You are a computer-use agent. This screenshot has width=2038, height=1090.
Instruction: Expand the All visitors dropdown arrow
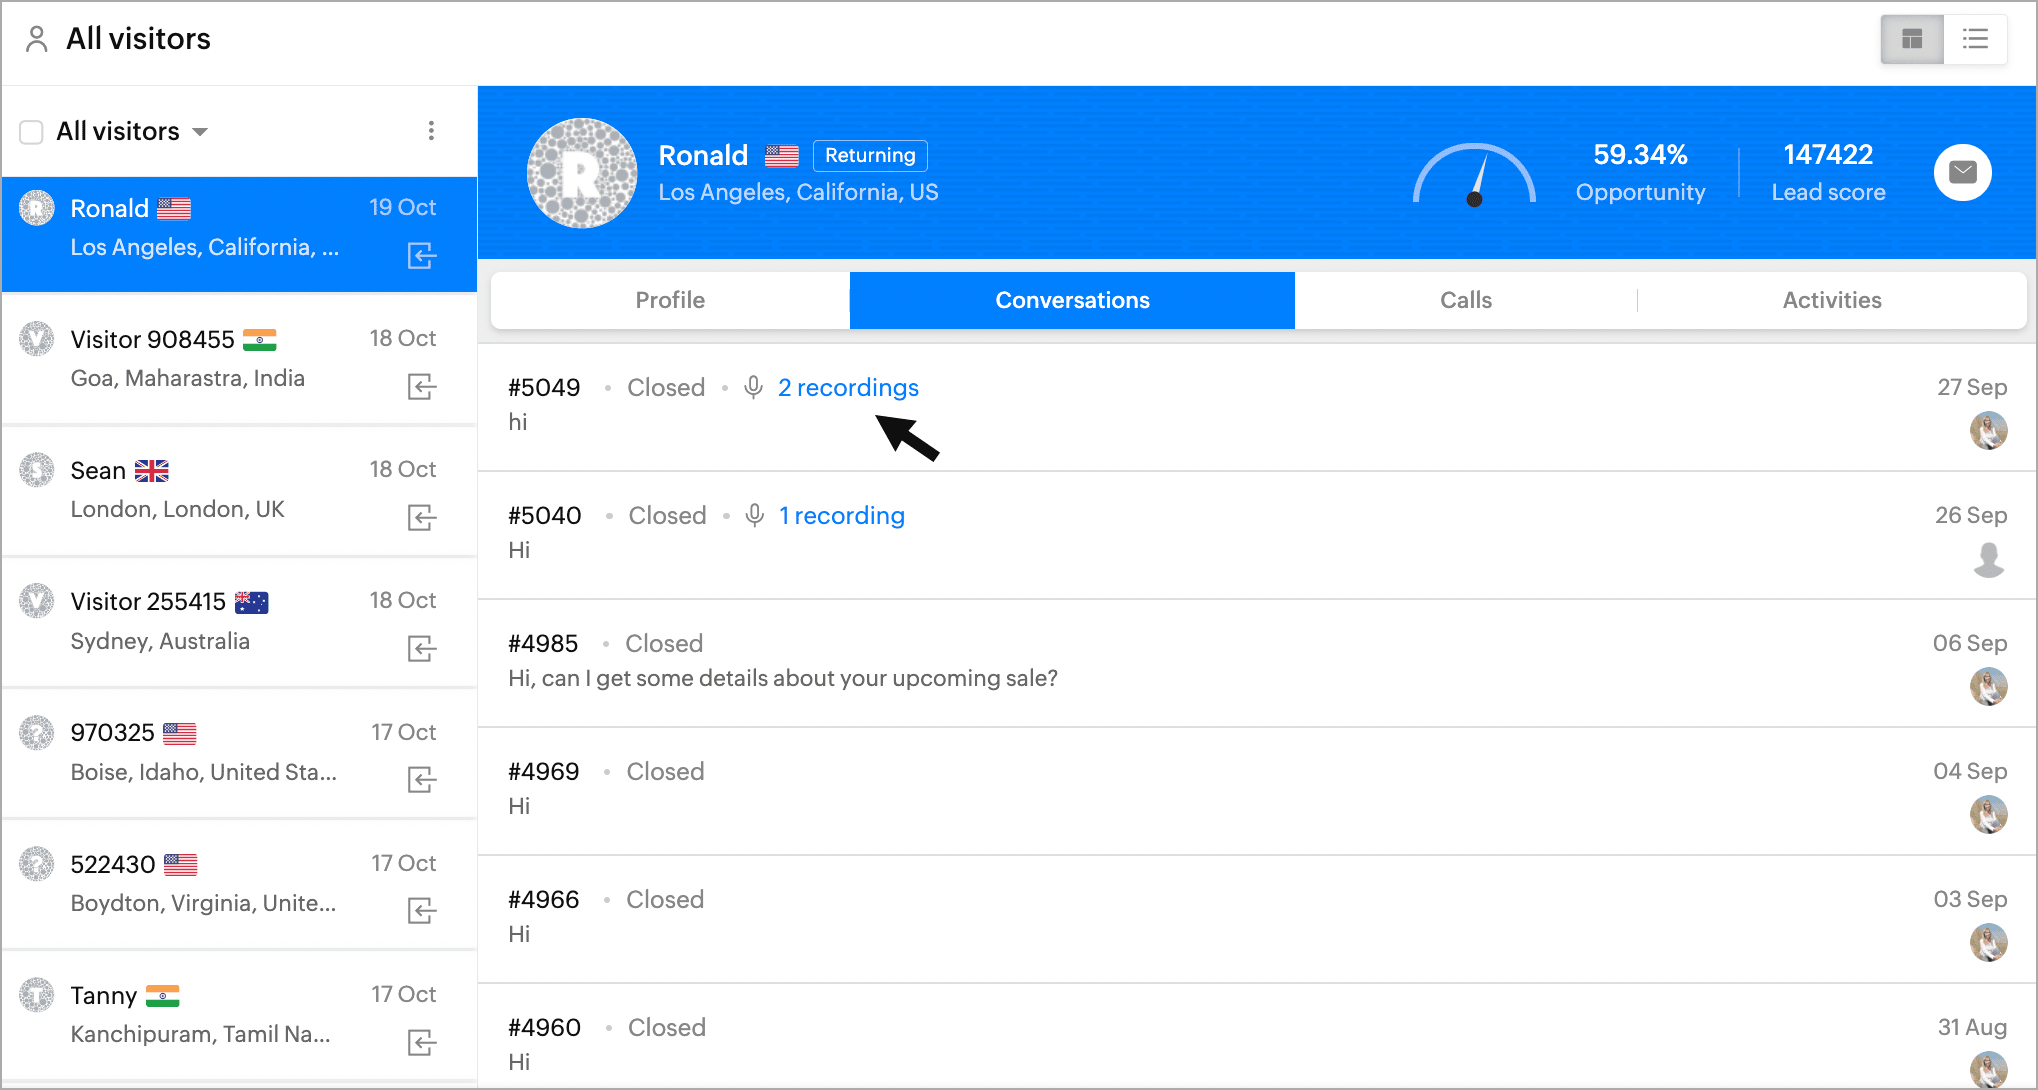pos(200,132)
